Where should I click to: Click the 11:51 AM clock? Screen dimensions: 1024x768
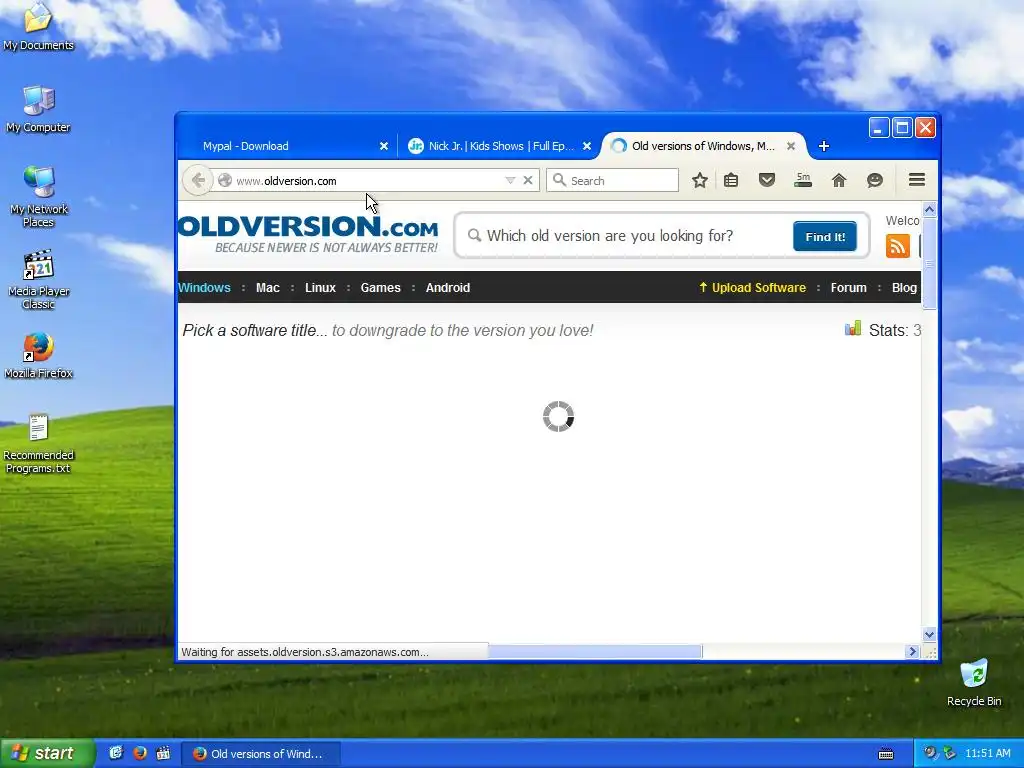click(x=987, y=753)
